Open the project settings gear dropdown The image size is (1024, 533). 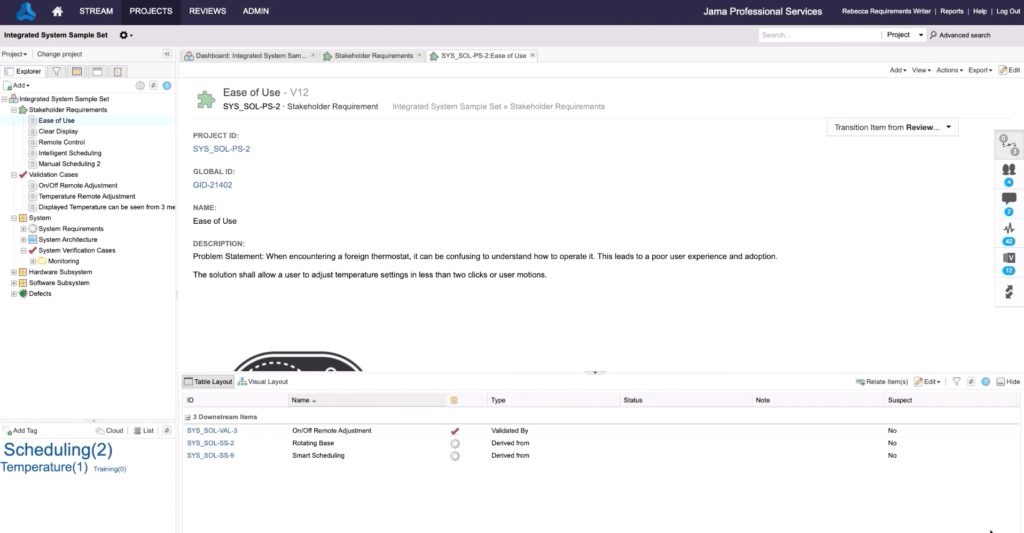126,35
